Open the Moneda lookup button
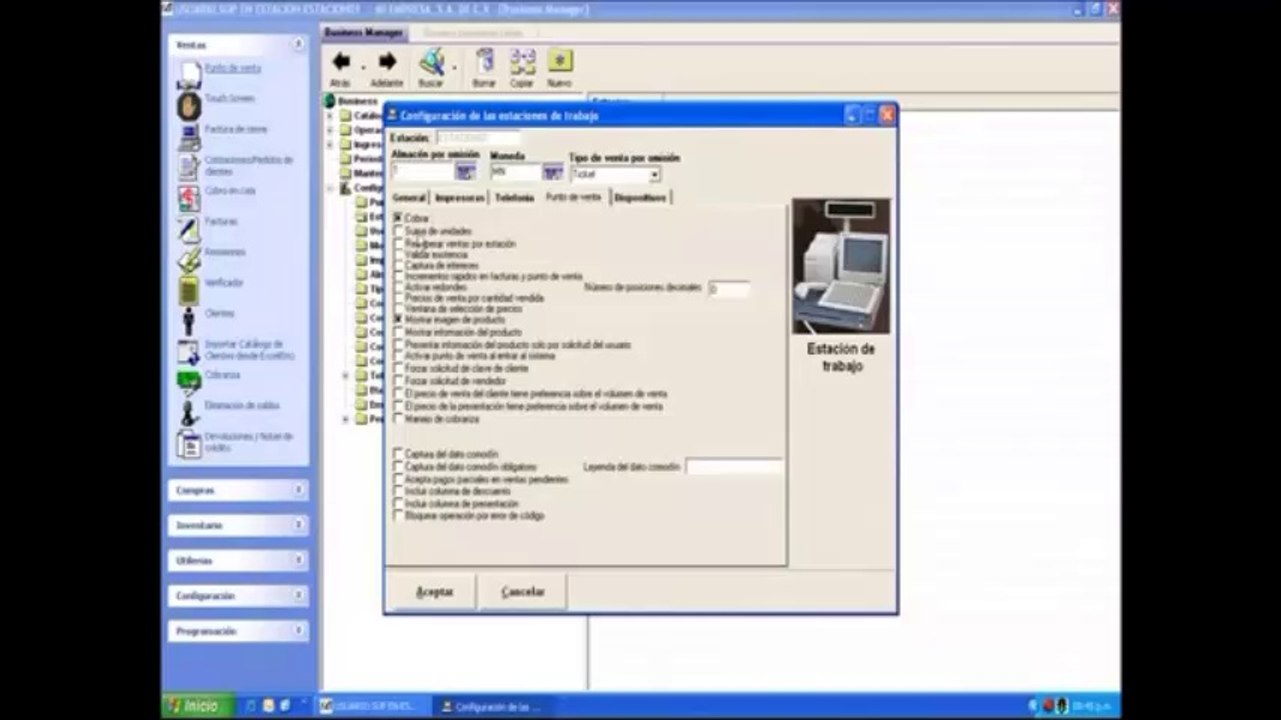 (x=552, y=173)
